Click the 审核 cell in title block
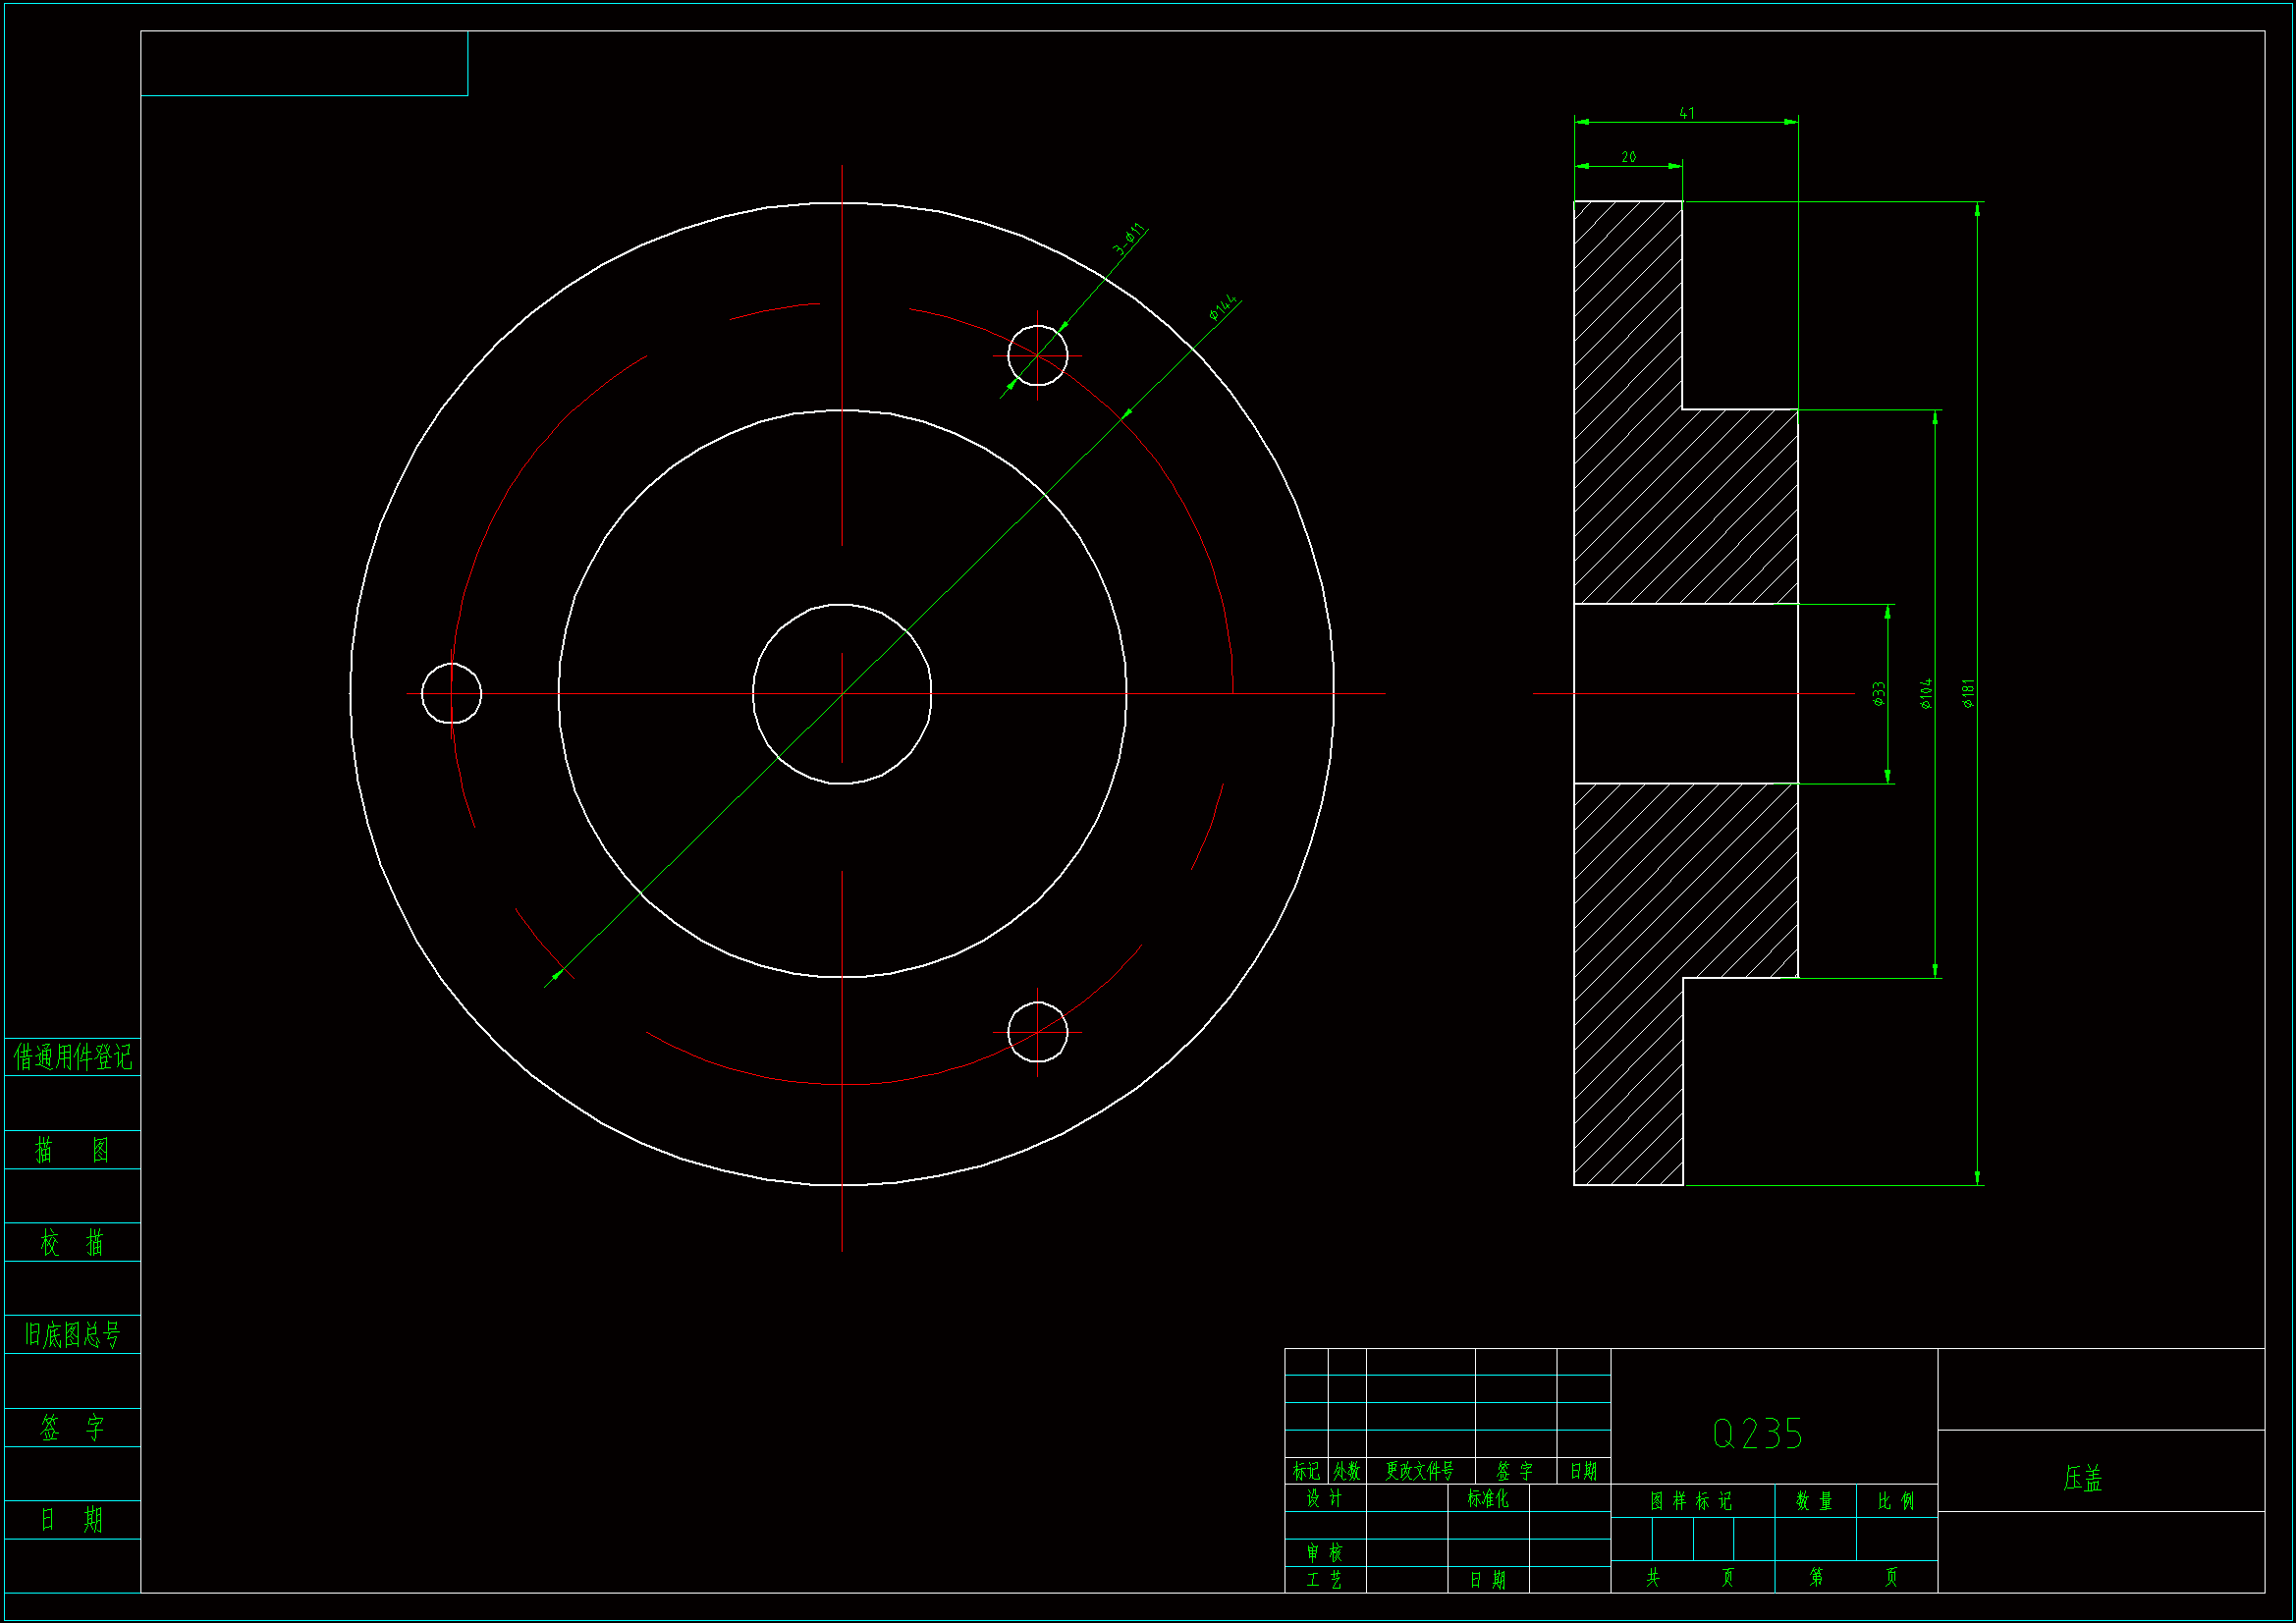Viewport: 2296px width, 1623px height. [x=1324, y=1552]
